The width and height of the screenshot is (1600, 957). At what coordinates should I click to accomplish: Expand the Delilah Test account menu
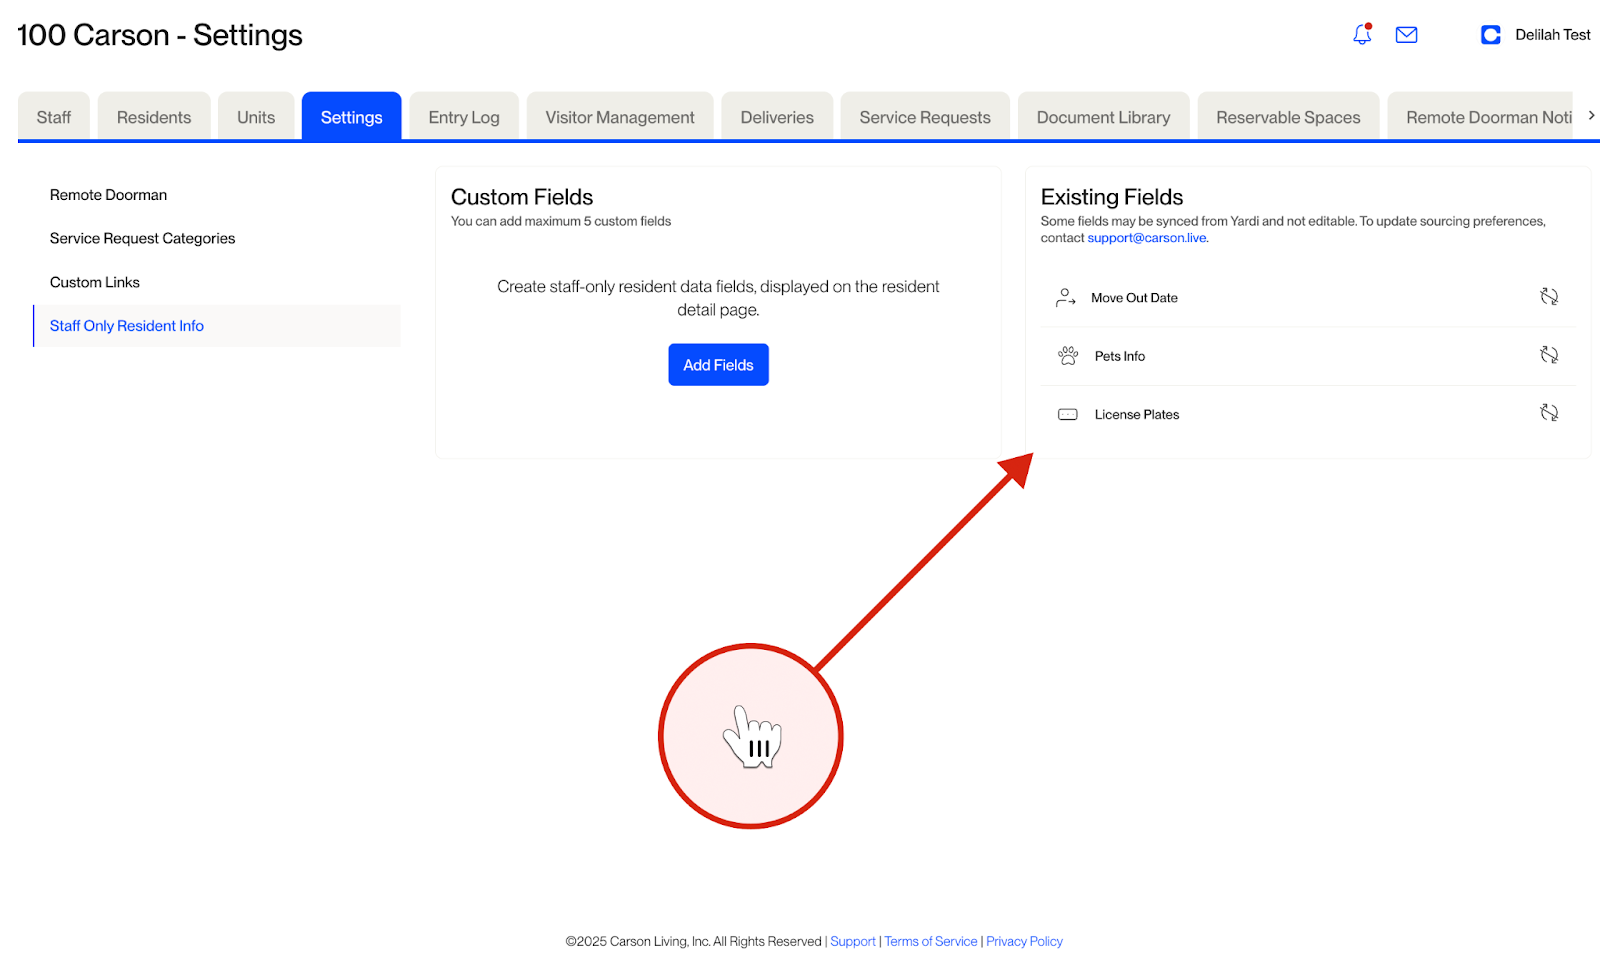1552,34
